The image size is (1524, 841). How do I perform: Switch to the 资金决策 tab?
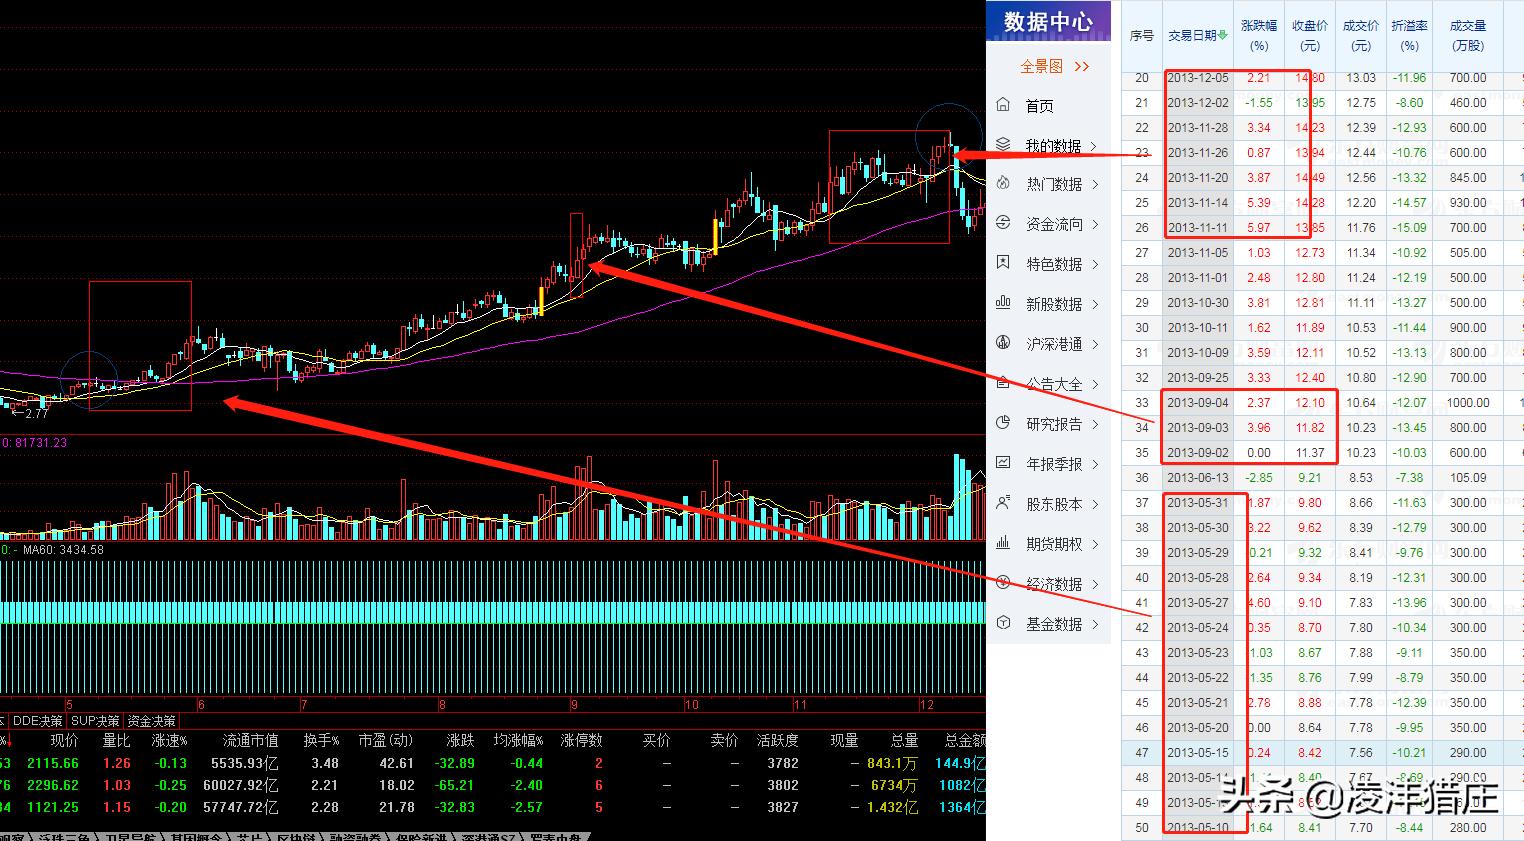coord(152,721)
